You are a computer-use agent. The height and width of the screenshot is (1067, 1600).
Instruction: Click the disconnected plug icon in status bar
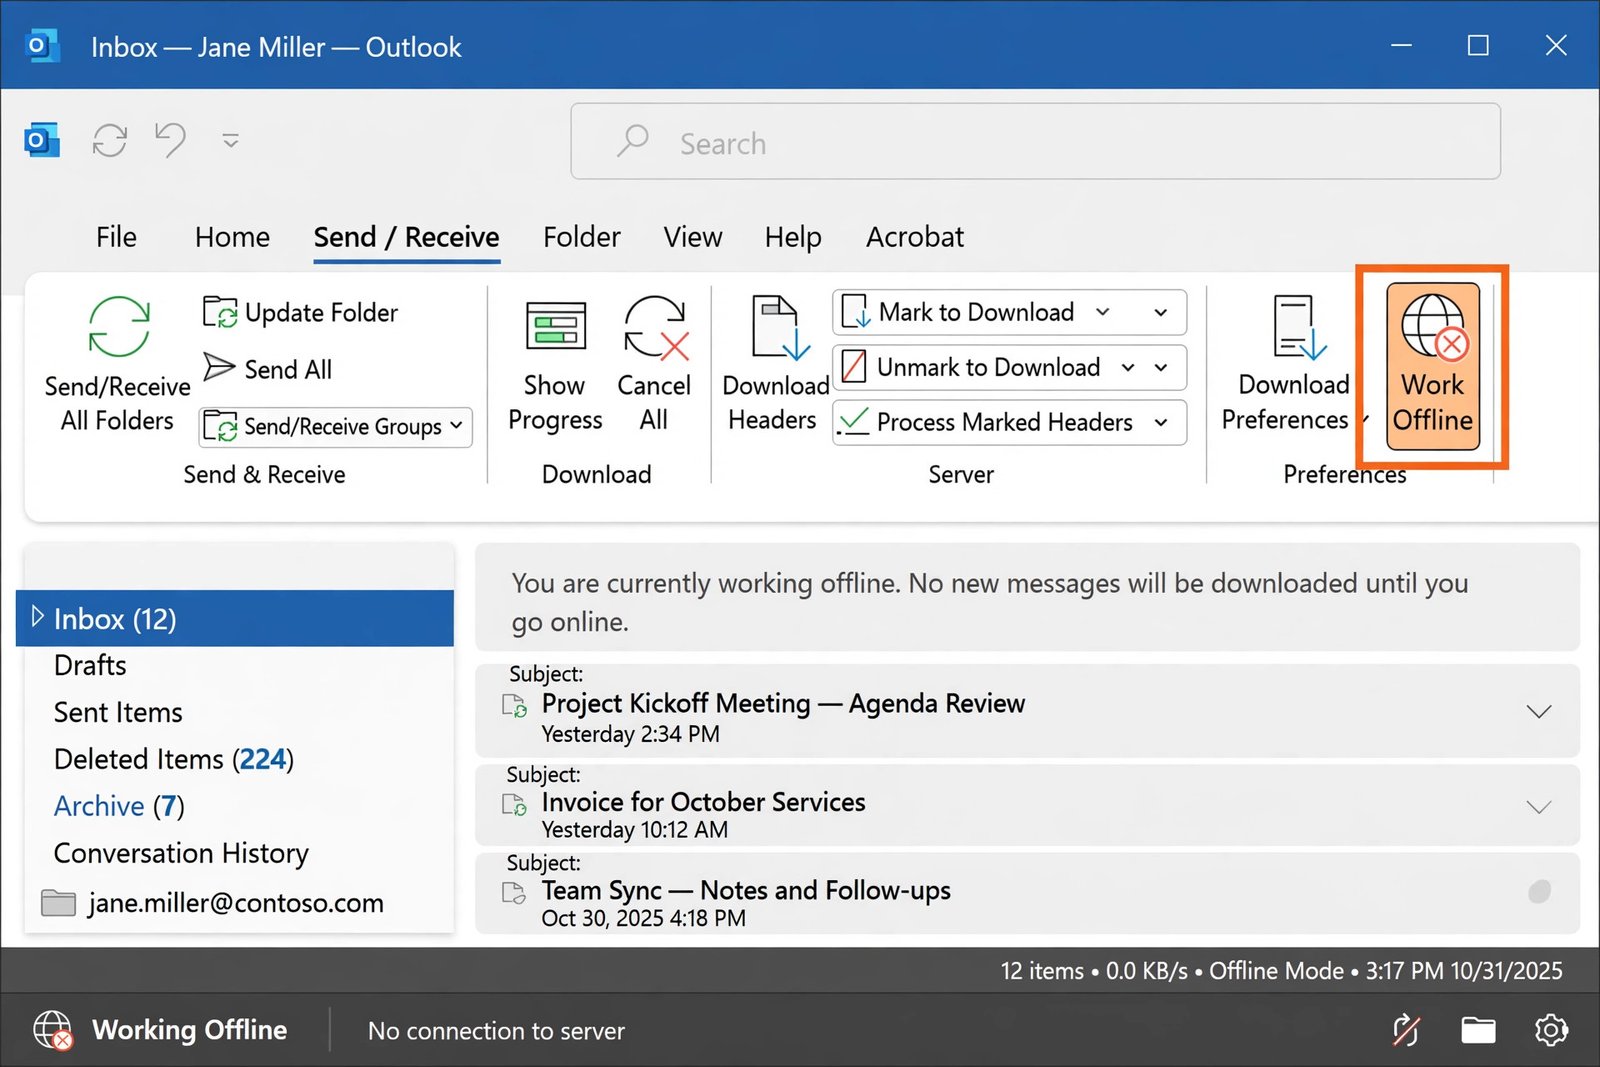tap(1406, 1030)
